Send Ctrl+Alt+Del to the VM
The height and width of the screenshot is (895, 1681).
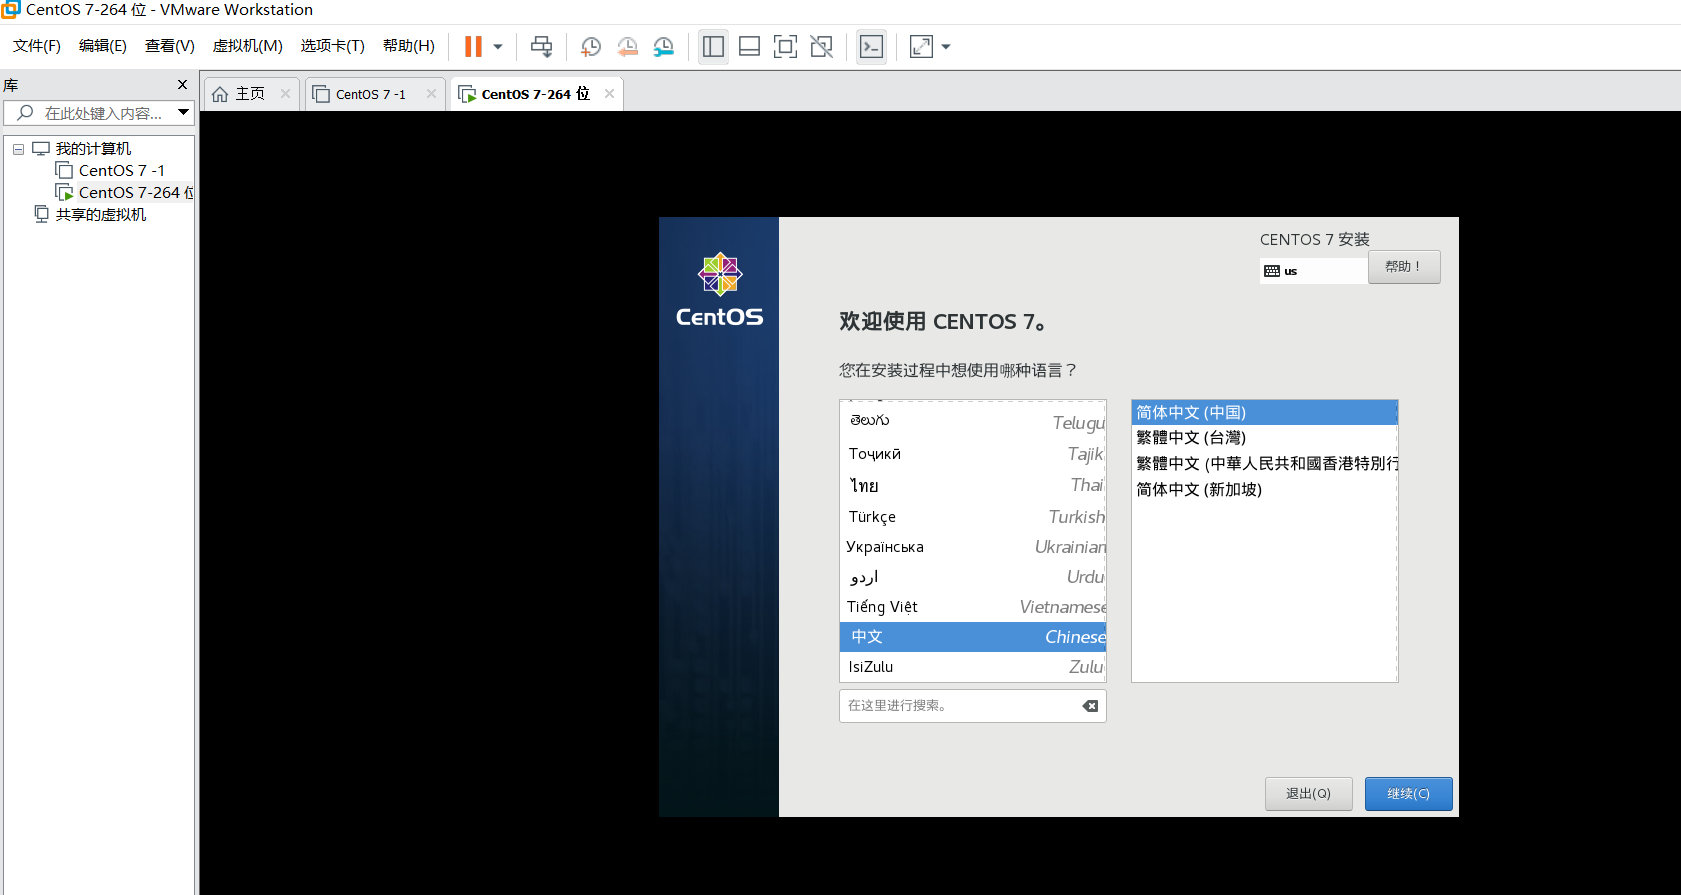[x=541, y=46]
